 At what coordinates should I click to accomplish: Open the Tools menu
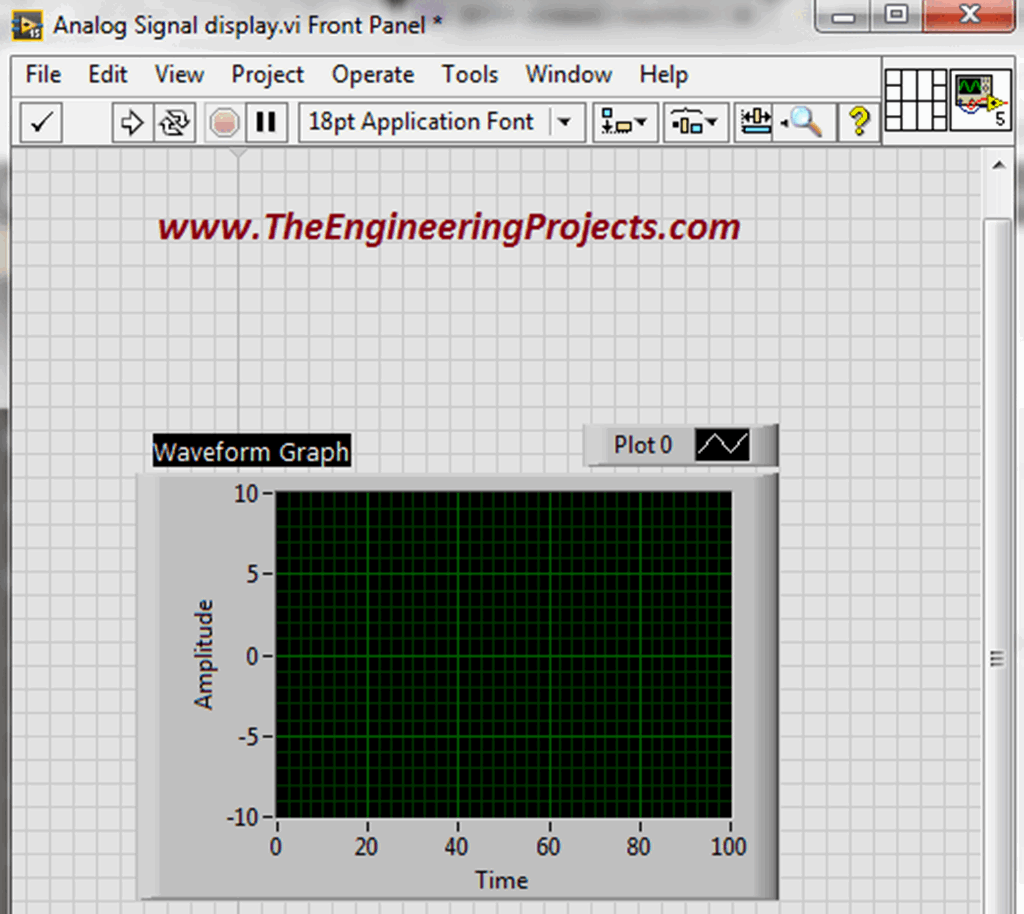click(469, 74)
